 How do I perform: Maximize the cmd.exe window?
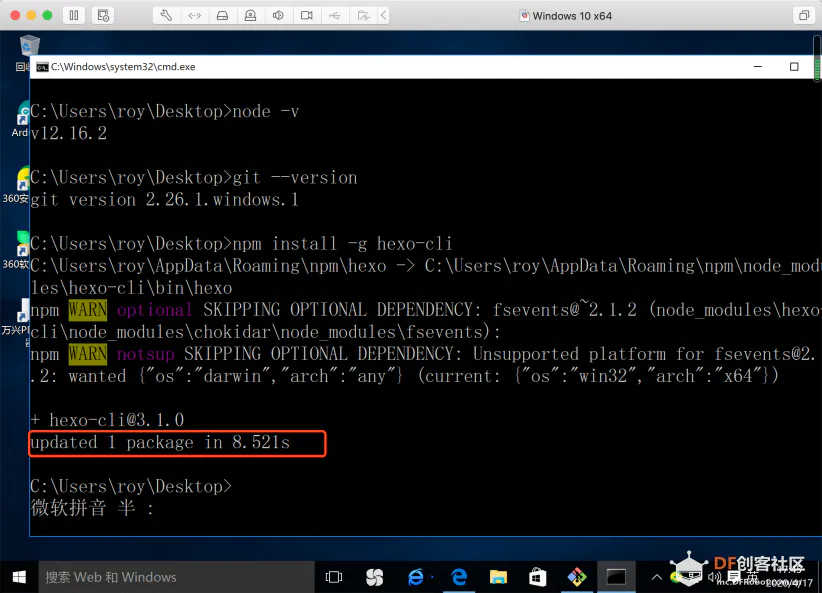tap(794, 67)
